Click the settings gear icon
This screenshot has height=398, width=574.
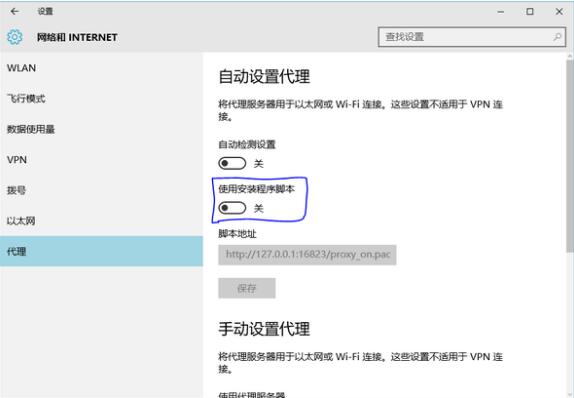[15, 37]
